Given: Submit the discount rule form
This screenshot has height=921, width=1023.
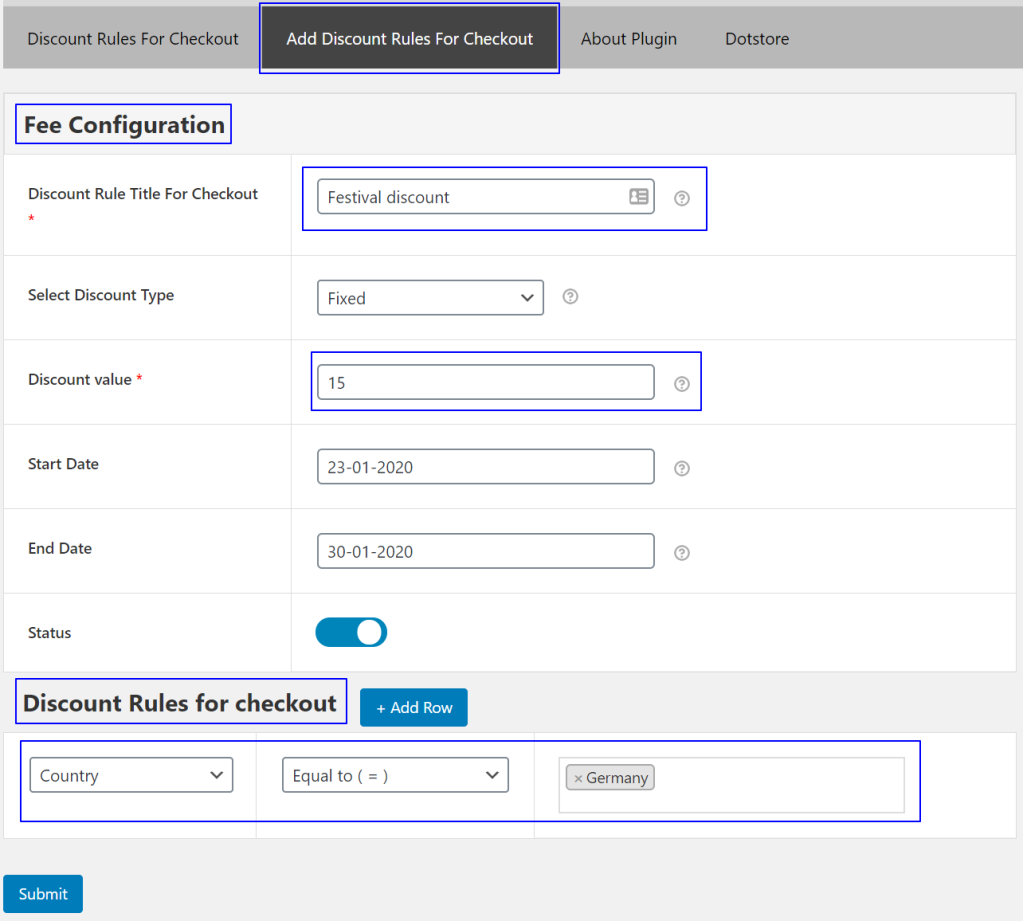Looking at the screenshot, I should coord(43,894).
